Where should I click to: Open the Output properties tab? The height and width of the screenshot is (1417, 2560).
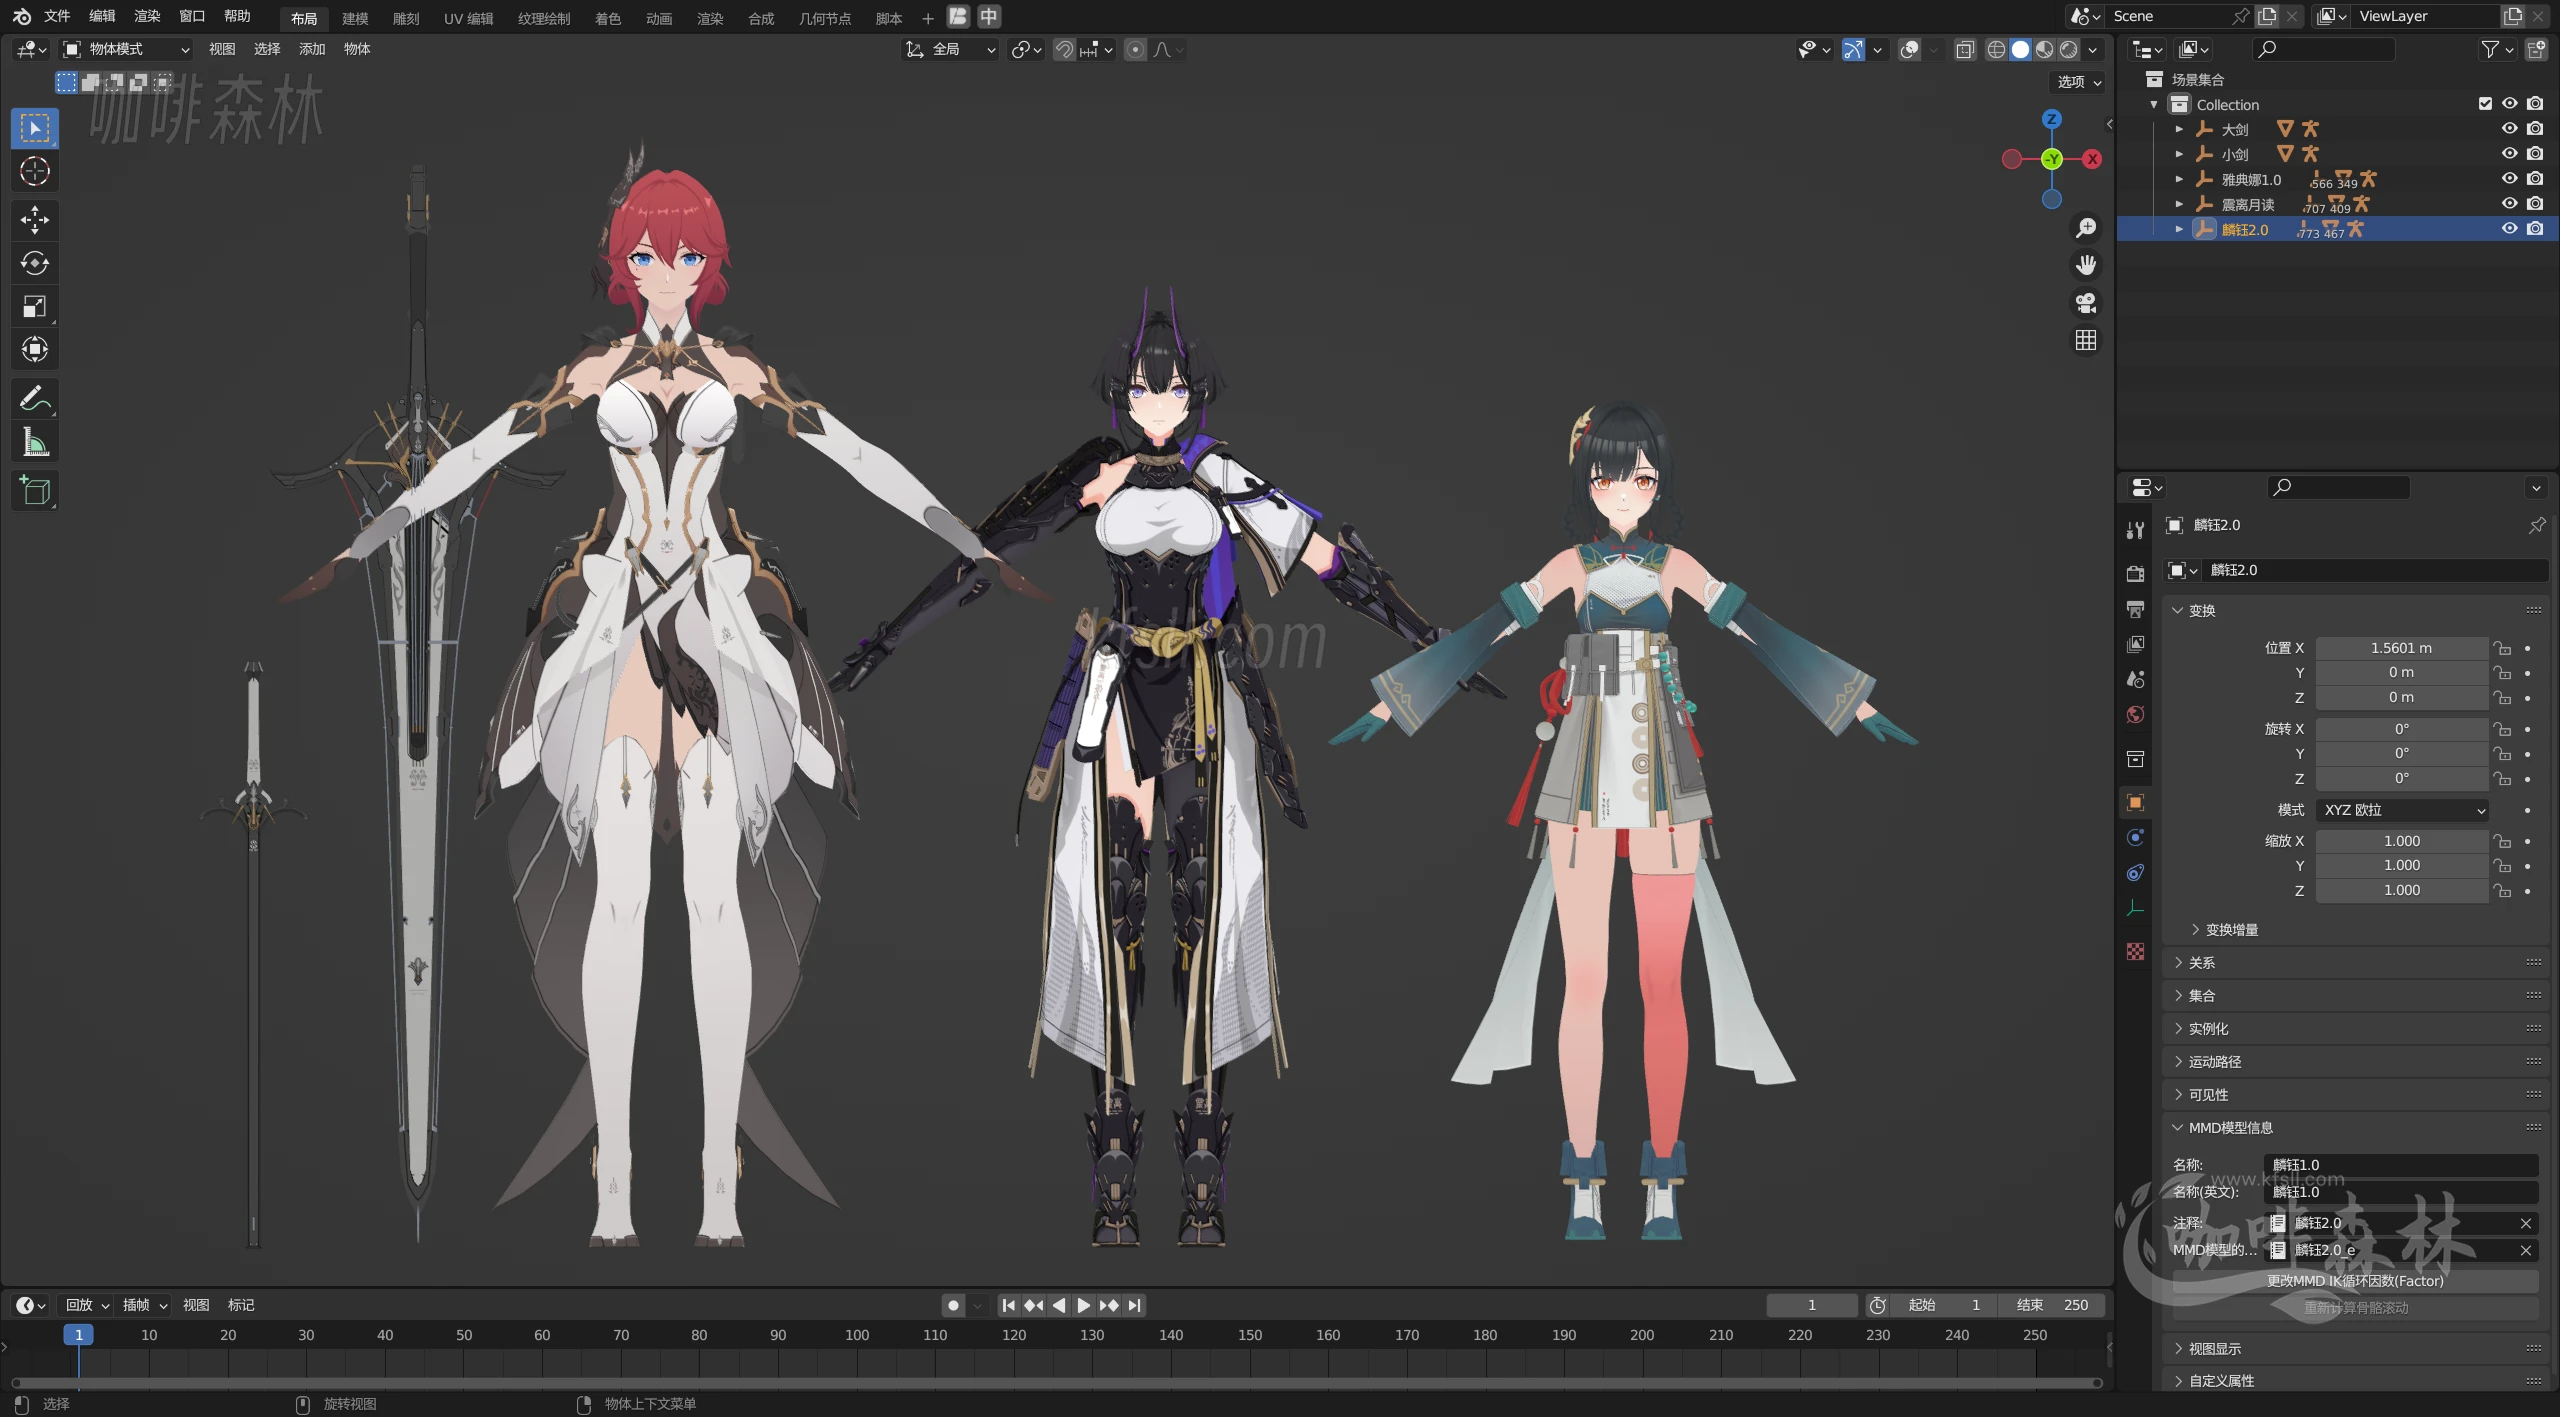(x=2135, y=609)
